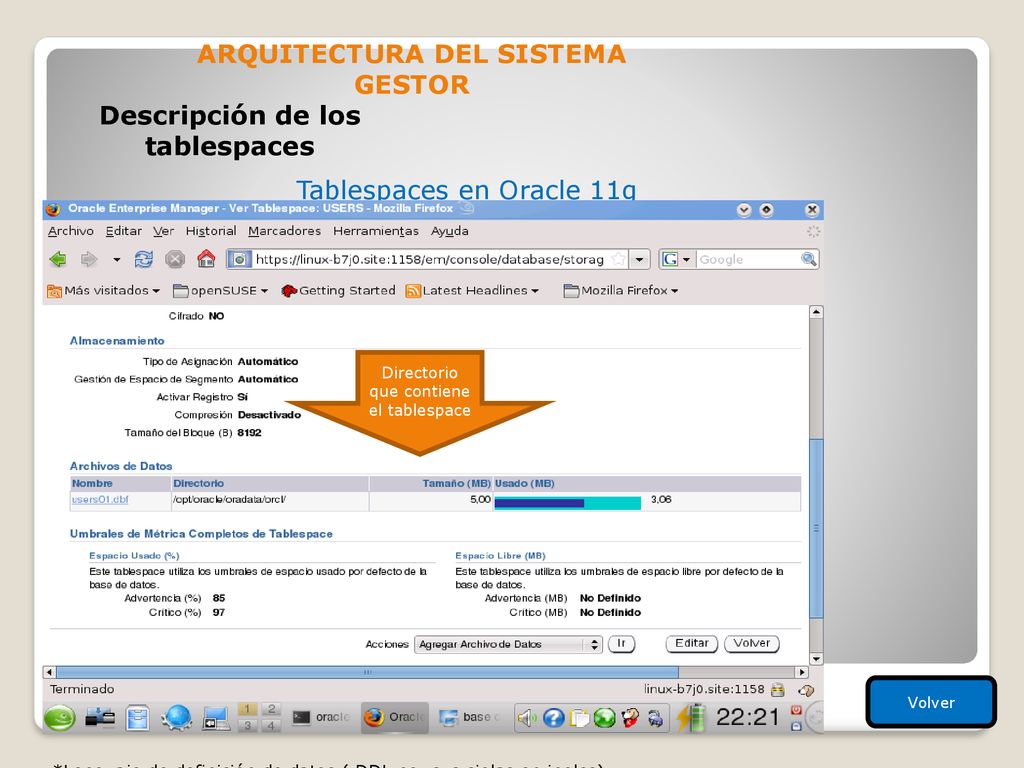
Task: Expand the URL bar history dropdown
Action: click(x=639, y=259)
